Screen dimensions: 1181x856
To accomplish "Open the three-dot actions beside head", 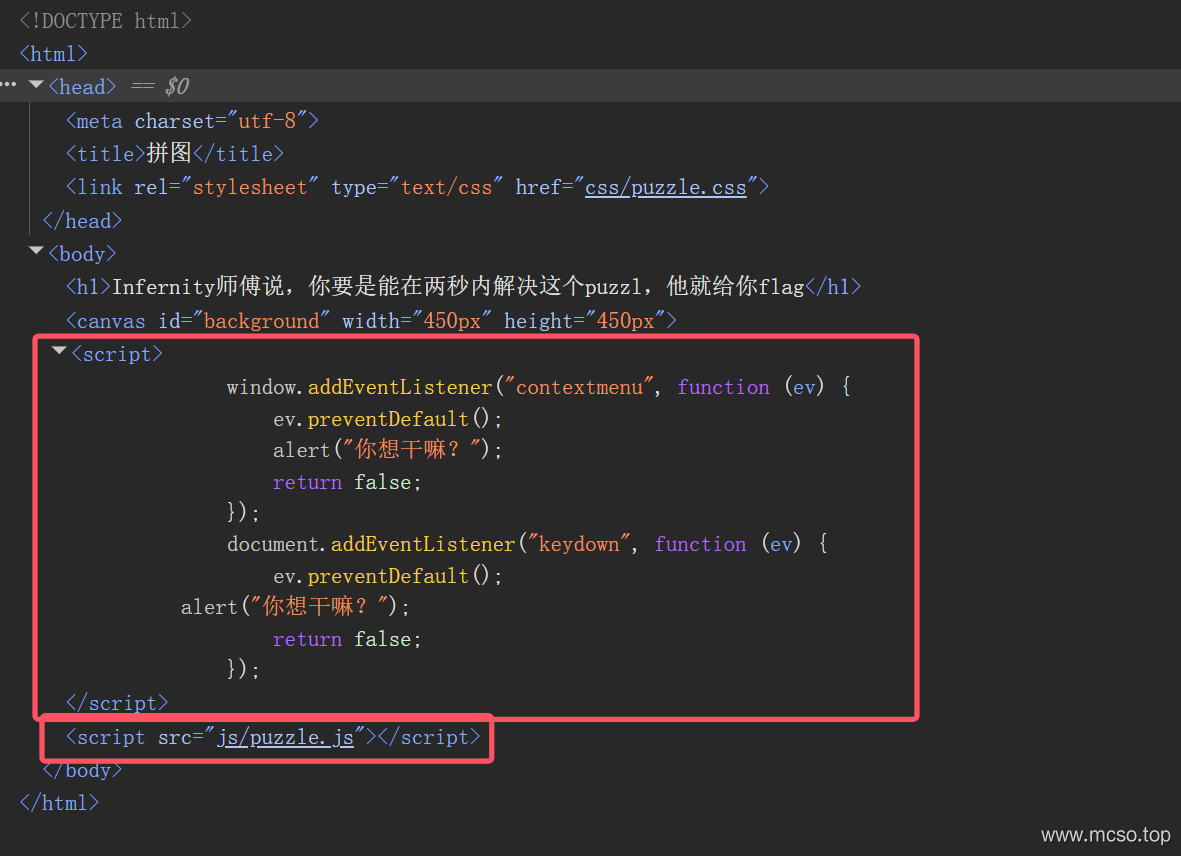I will click(x=9, y=84).
